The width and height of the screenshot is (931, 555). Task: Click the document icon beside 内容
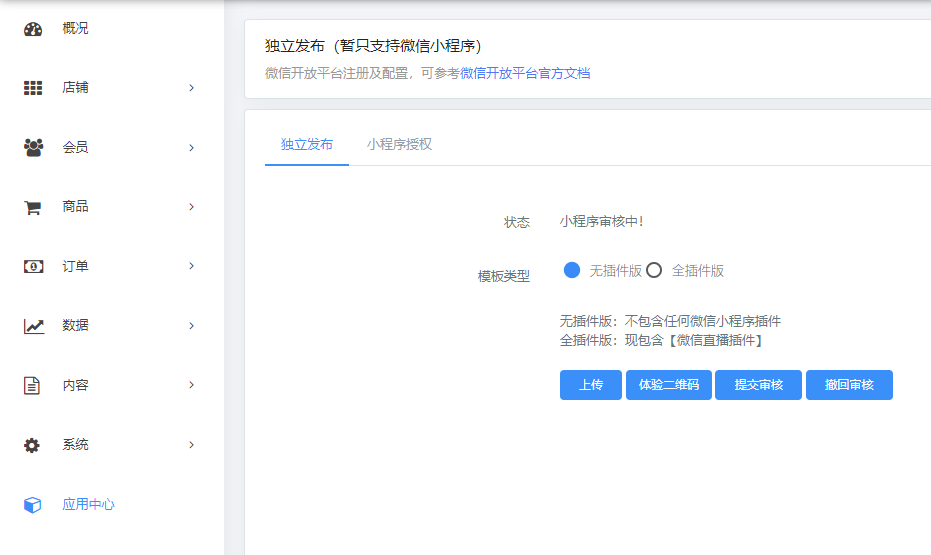33,386
